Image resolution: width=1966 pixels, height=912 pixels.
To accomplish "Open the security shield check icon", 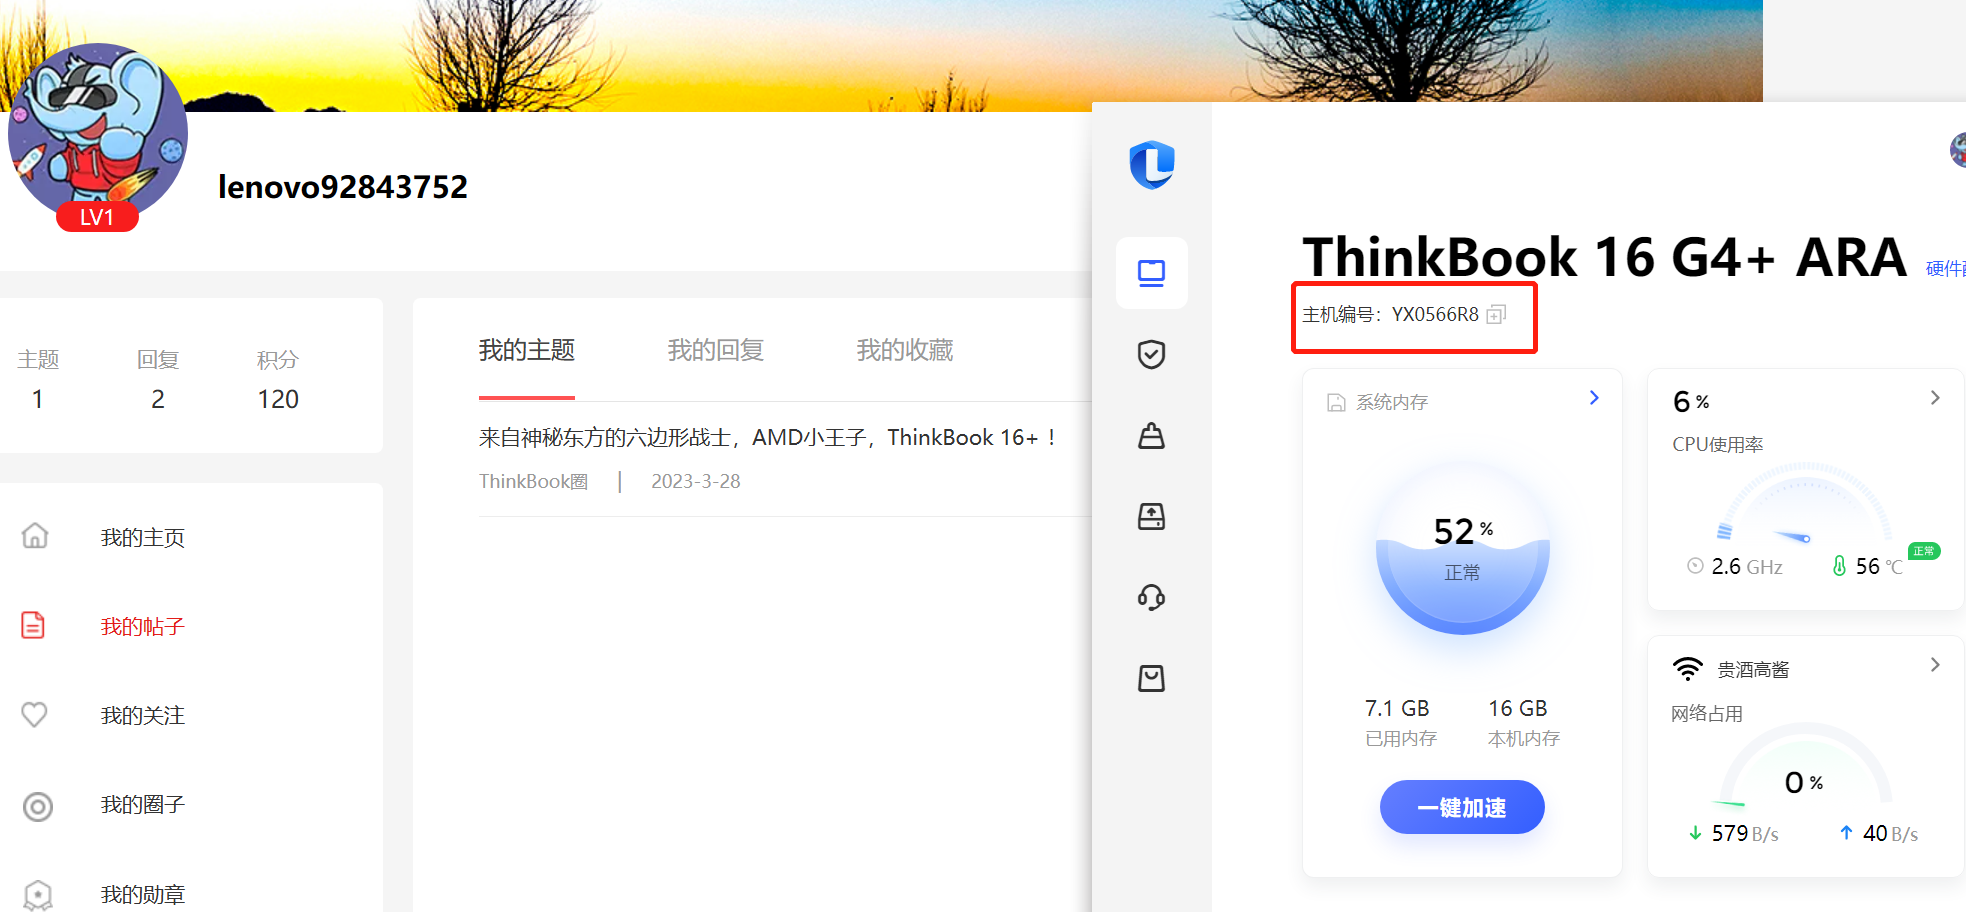I will [x=1152, y=354].
